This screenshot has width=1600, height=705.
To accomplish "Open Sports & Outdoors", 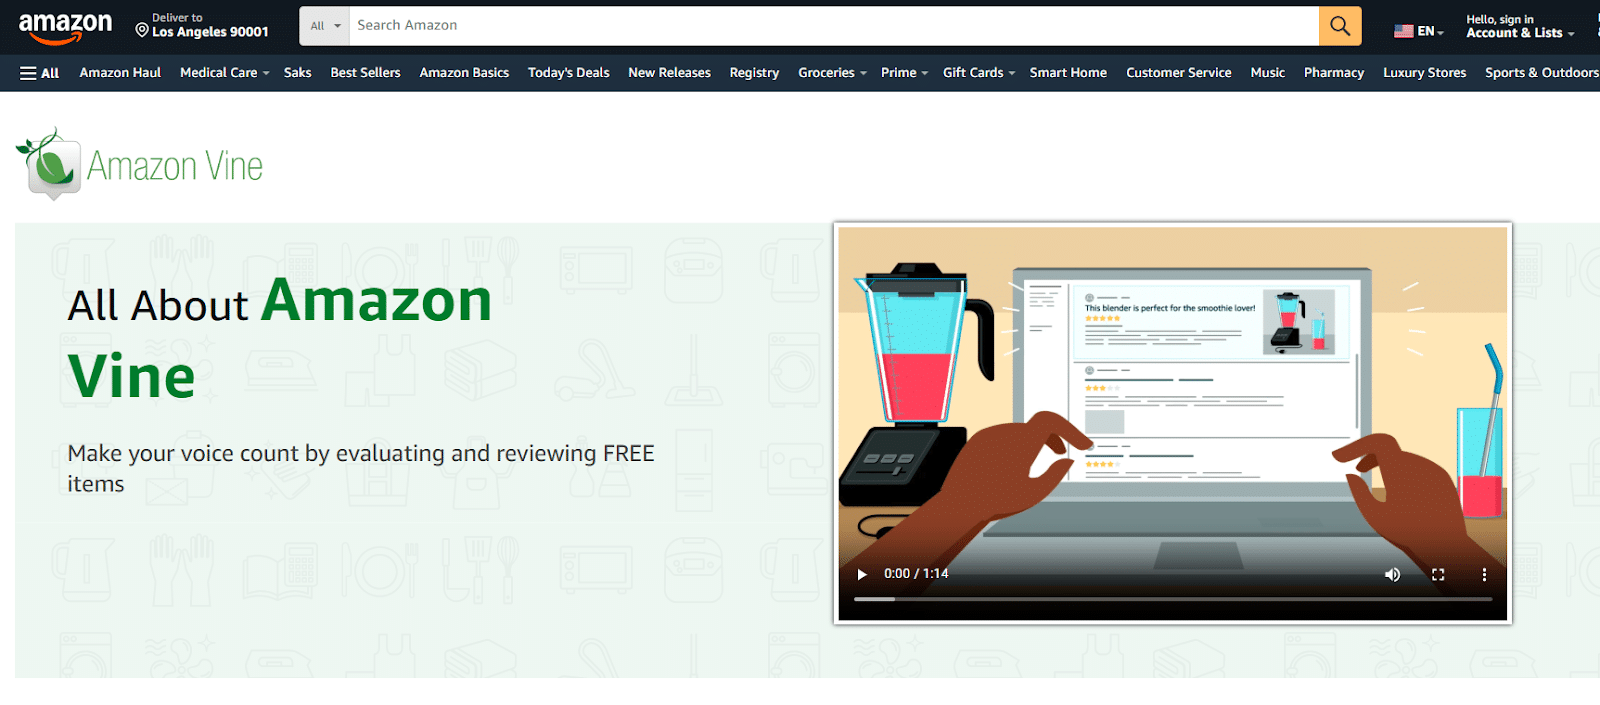I will (1541, 73).
